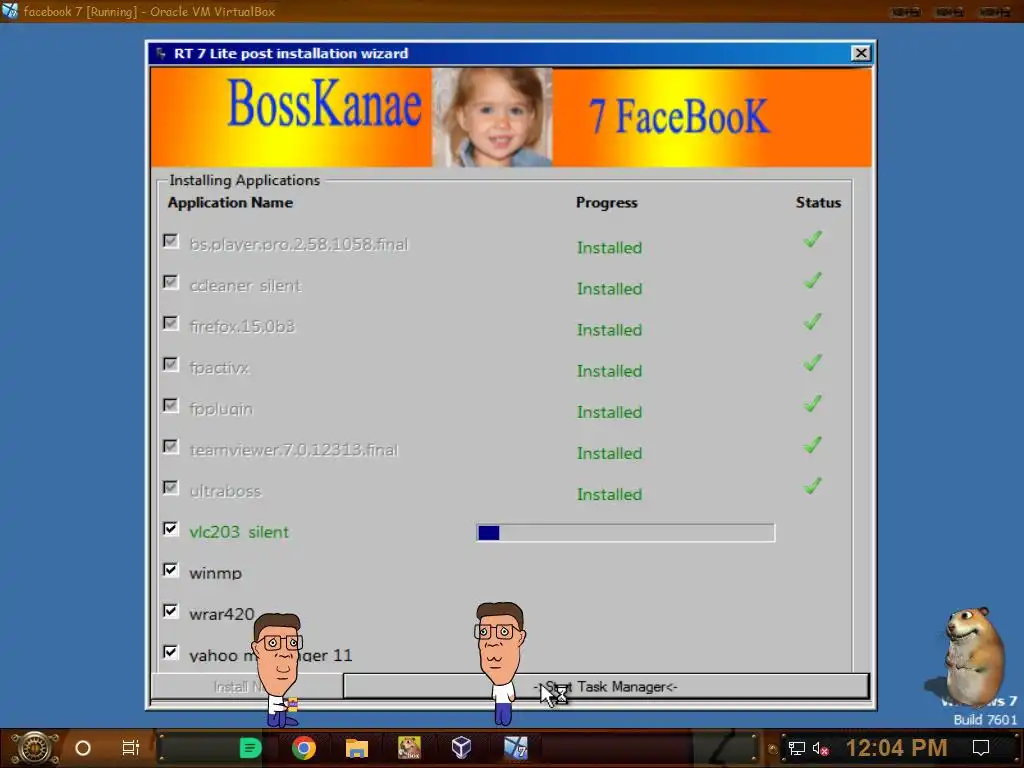The image size is (1024, 768).
Task: Open Task View on the taskbar
Action: tap(131, 748)
